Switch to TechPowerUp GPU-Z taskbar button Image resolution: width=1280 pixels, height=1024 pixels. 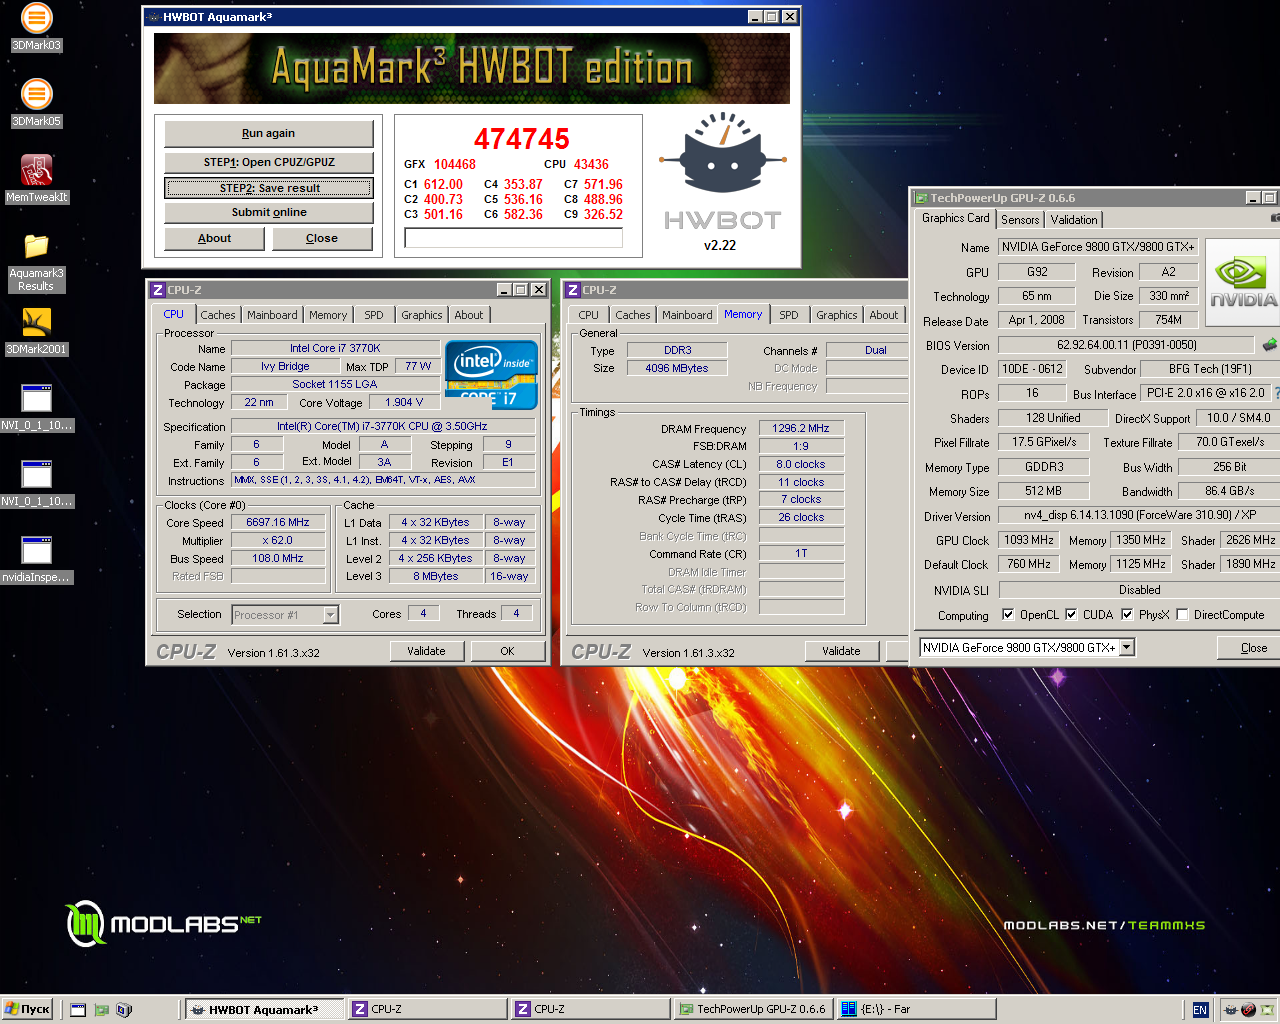click(x=754, y=1010)
